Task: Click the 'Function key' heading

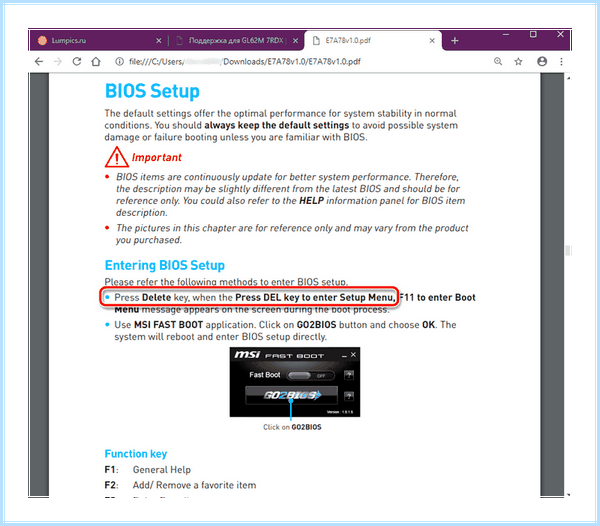Action: tap(136, 454)
